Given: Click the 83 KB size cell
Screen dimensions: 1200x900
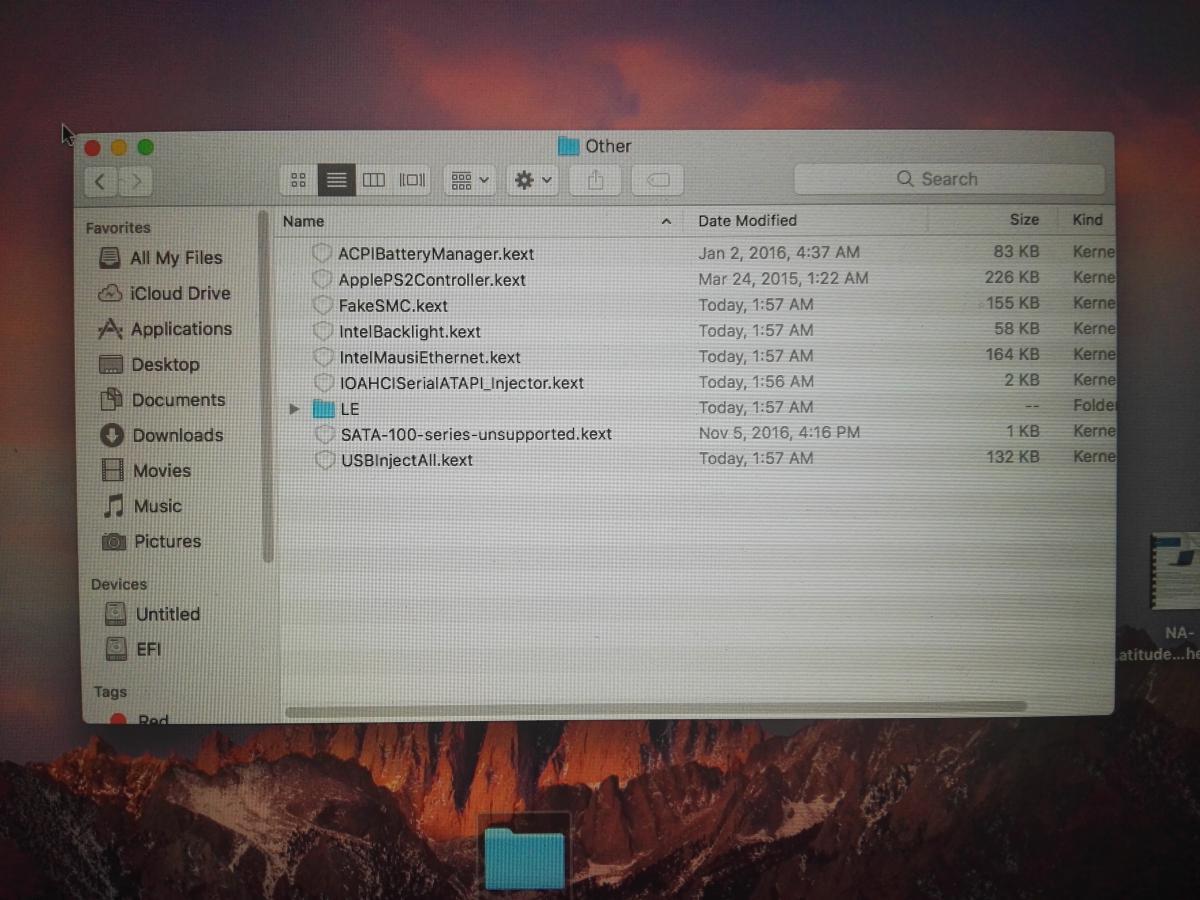Looking at the screenshot, I should click(x=1016, y=252).
